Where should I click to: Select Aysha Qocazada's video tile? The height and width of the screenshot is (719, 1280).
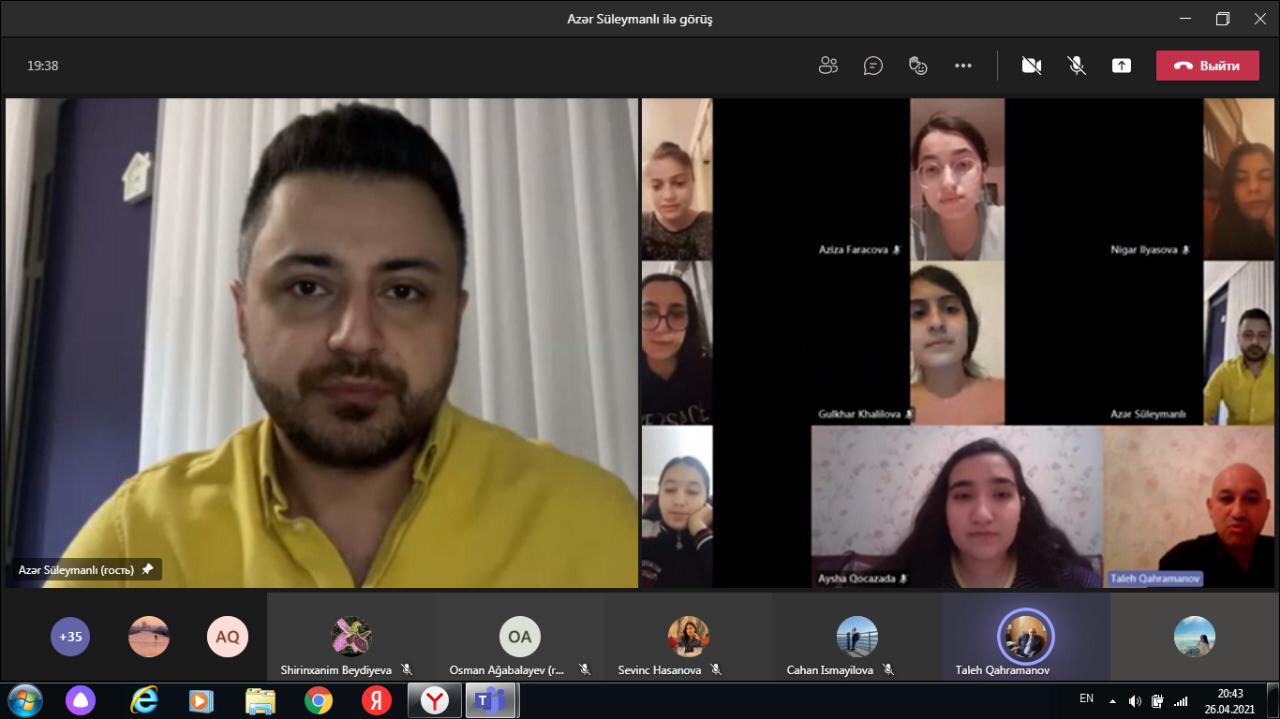coord(957,507)
